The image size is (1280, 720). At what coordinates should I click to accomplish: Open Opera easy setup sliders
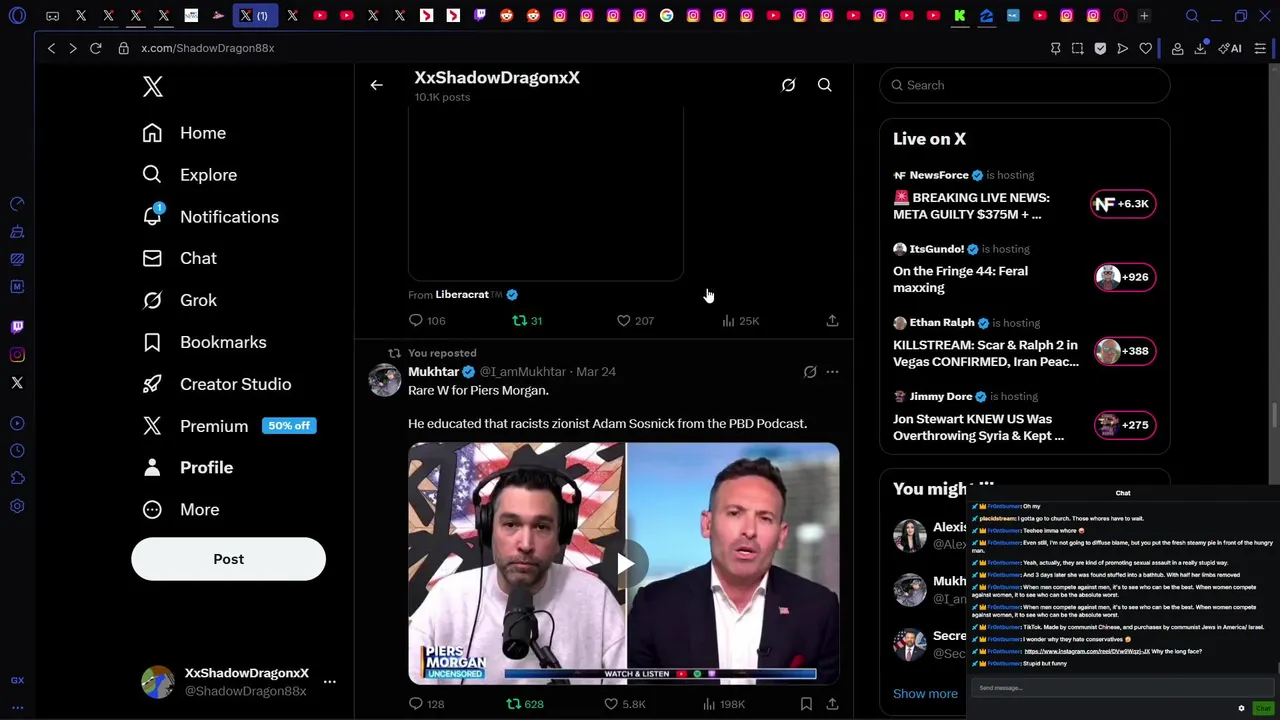point(1260,48)
